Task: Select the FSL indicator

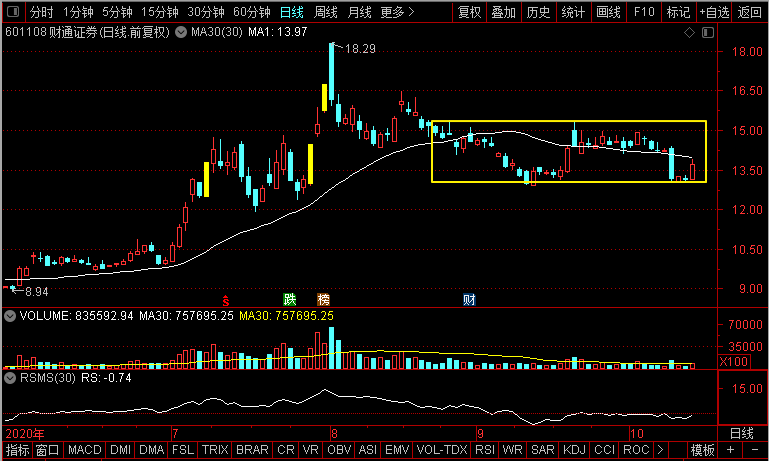Action: click(182, 450)
